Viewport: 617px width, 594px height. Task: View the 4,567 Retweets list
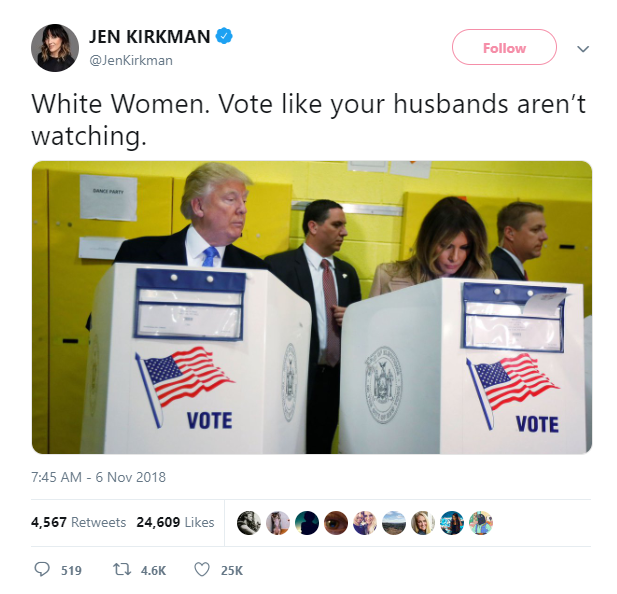pyautogui.click(x=78, y=522)
